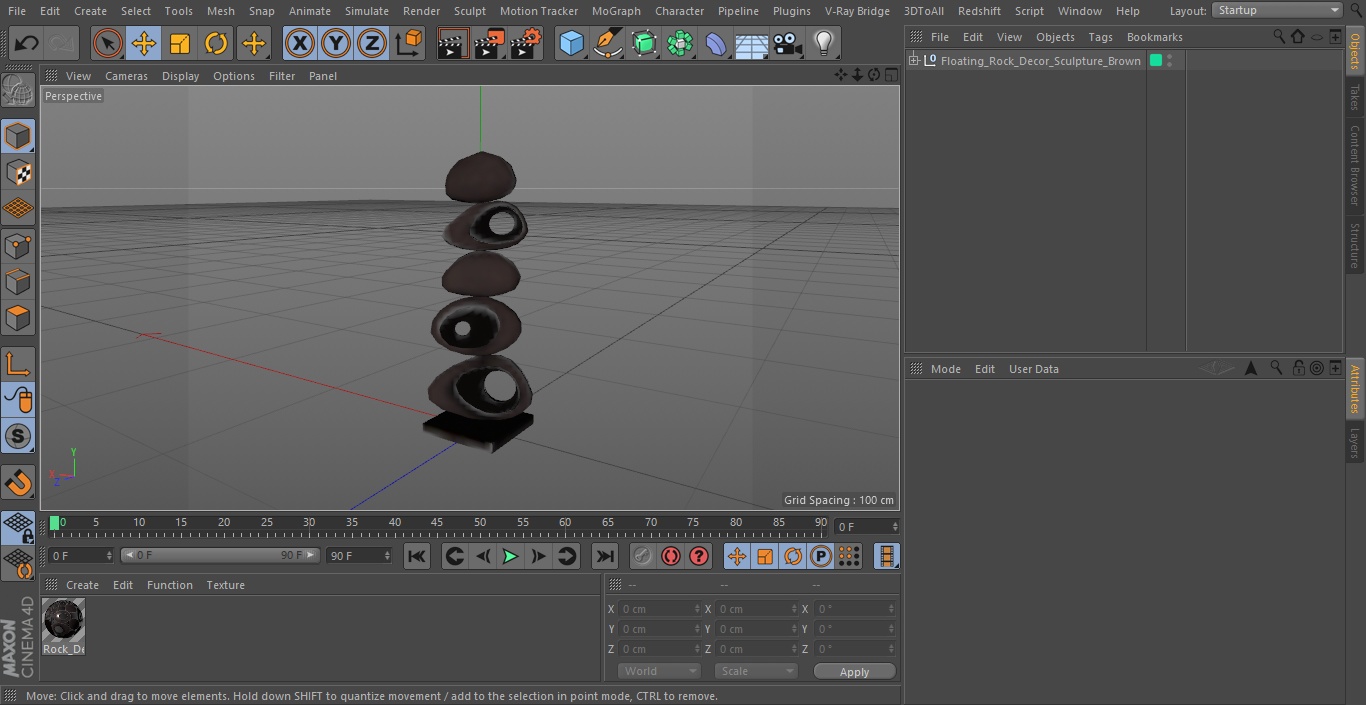Go to end of animation
The image size is (1366, 705).
point(605,556)
